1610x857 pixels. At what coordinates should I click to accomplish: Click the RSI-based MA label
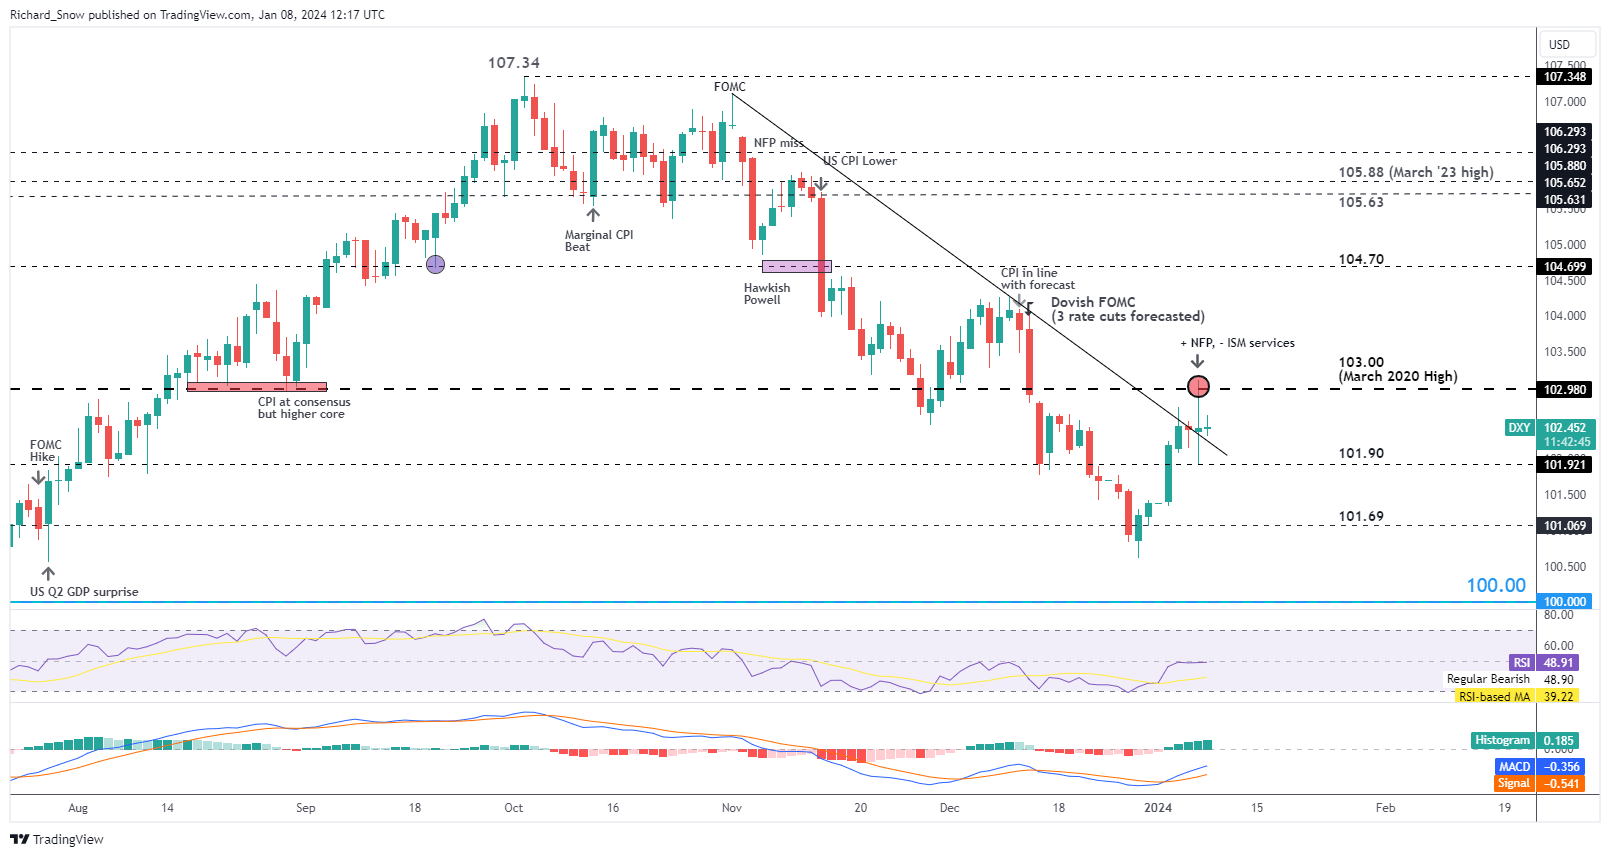[x=1494, y=696]
